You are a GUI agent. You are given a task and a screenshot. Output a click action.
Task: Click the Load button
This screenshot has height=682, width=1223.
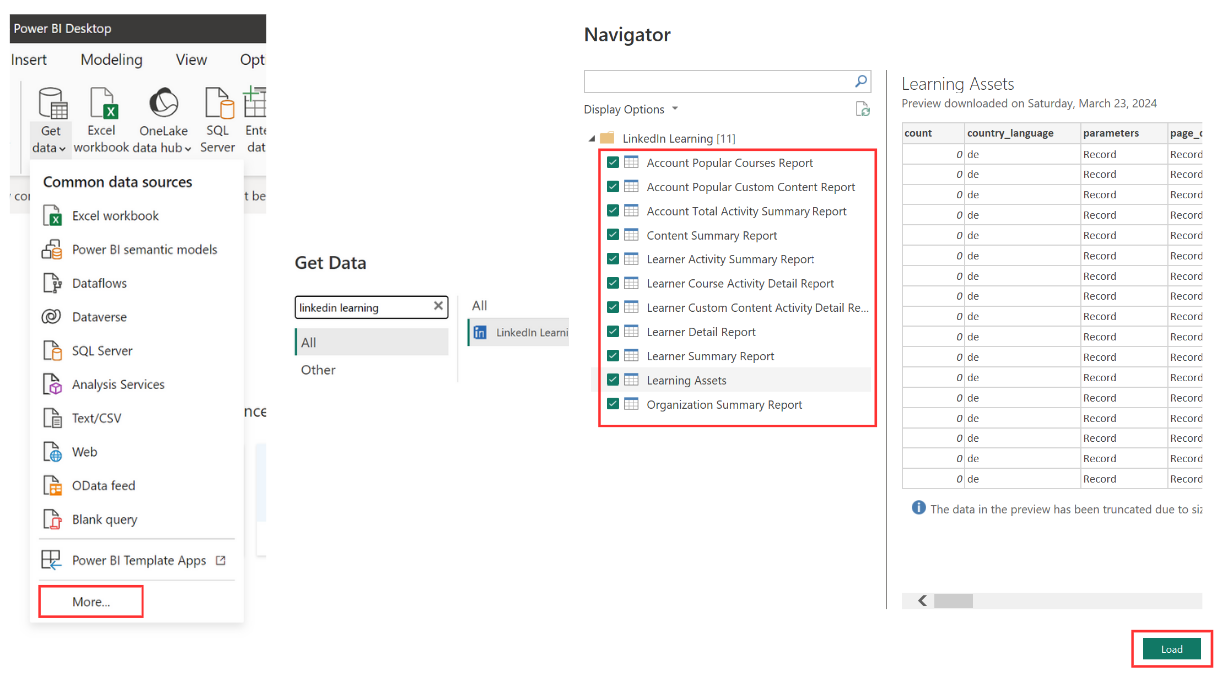pyautogui.click(x=1171, y=649)
